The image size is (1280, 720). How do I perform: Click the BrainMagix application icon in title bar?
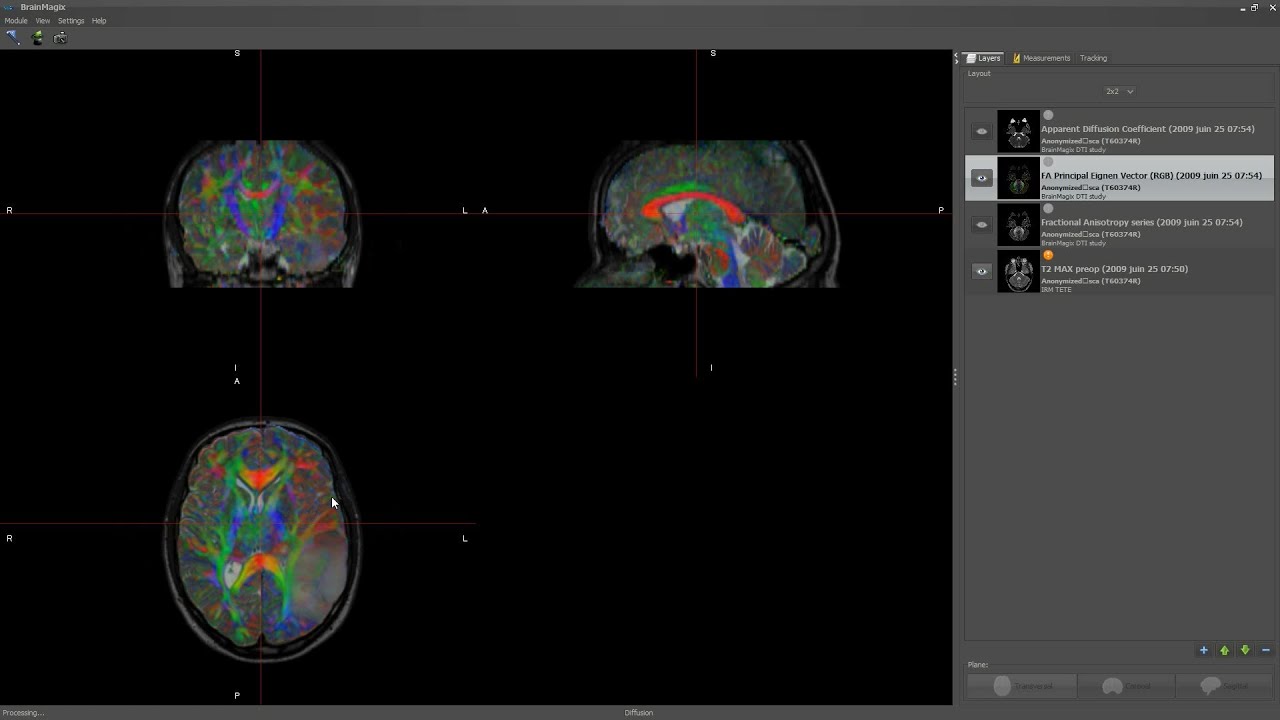9,7
